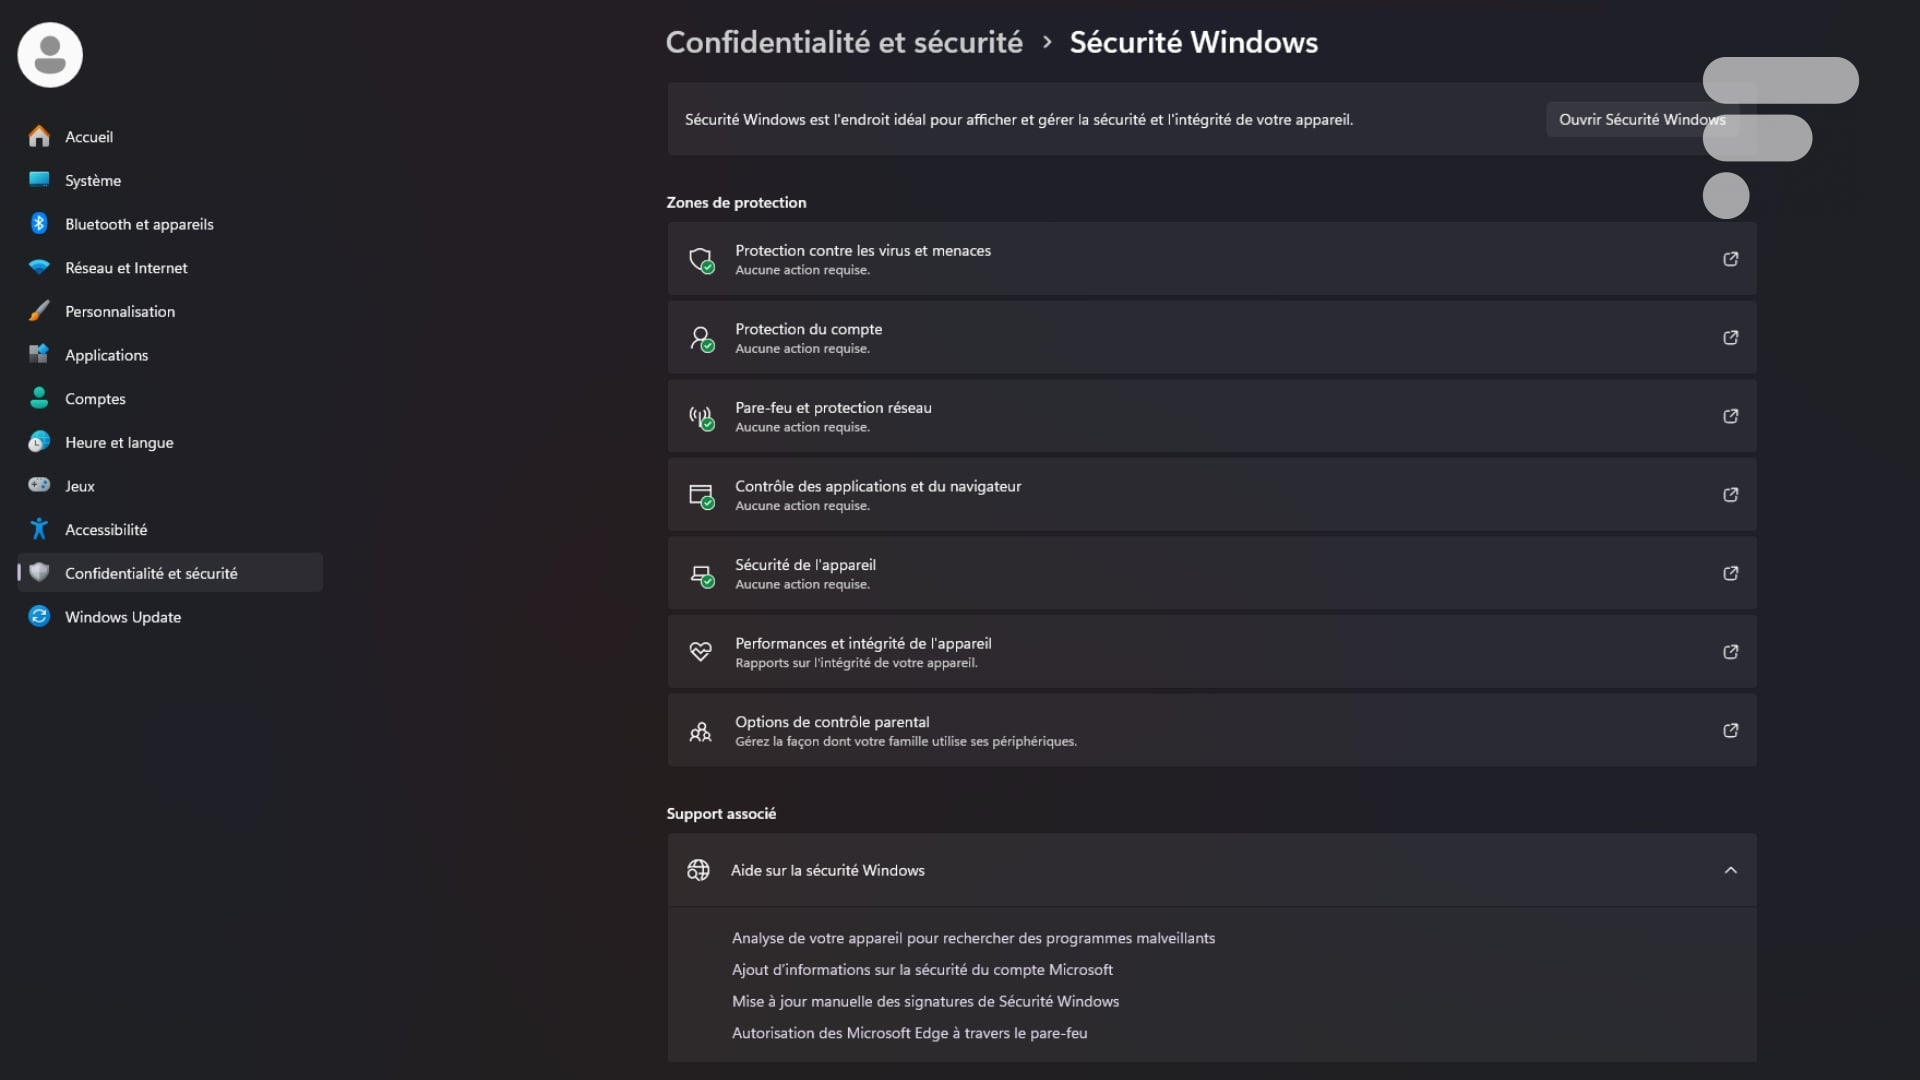Screen dimensions: 1920x1080
Task: Click the "Pare-feu et protection réseau" icon
Action: (702, 416)
